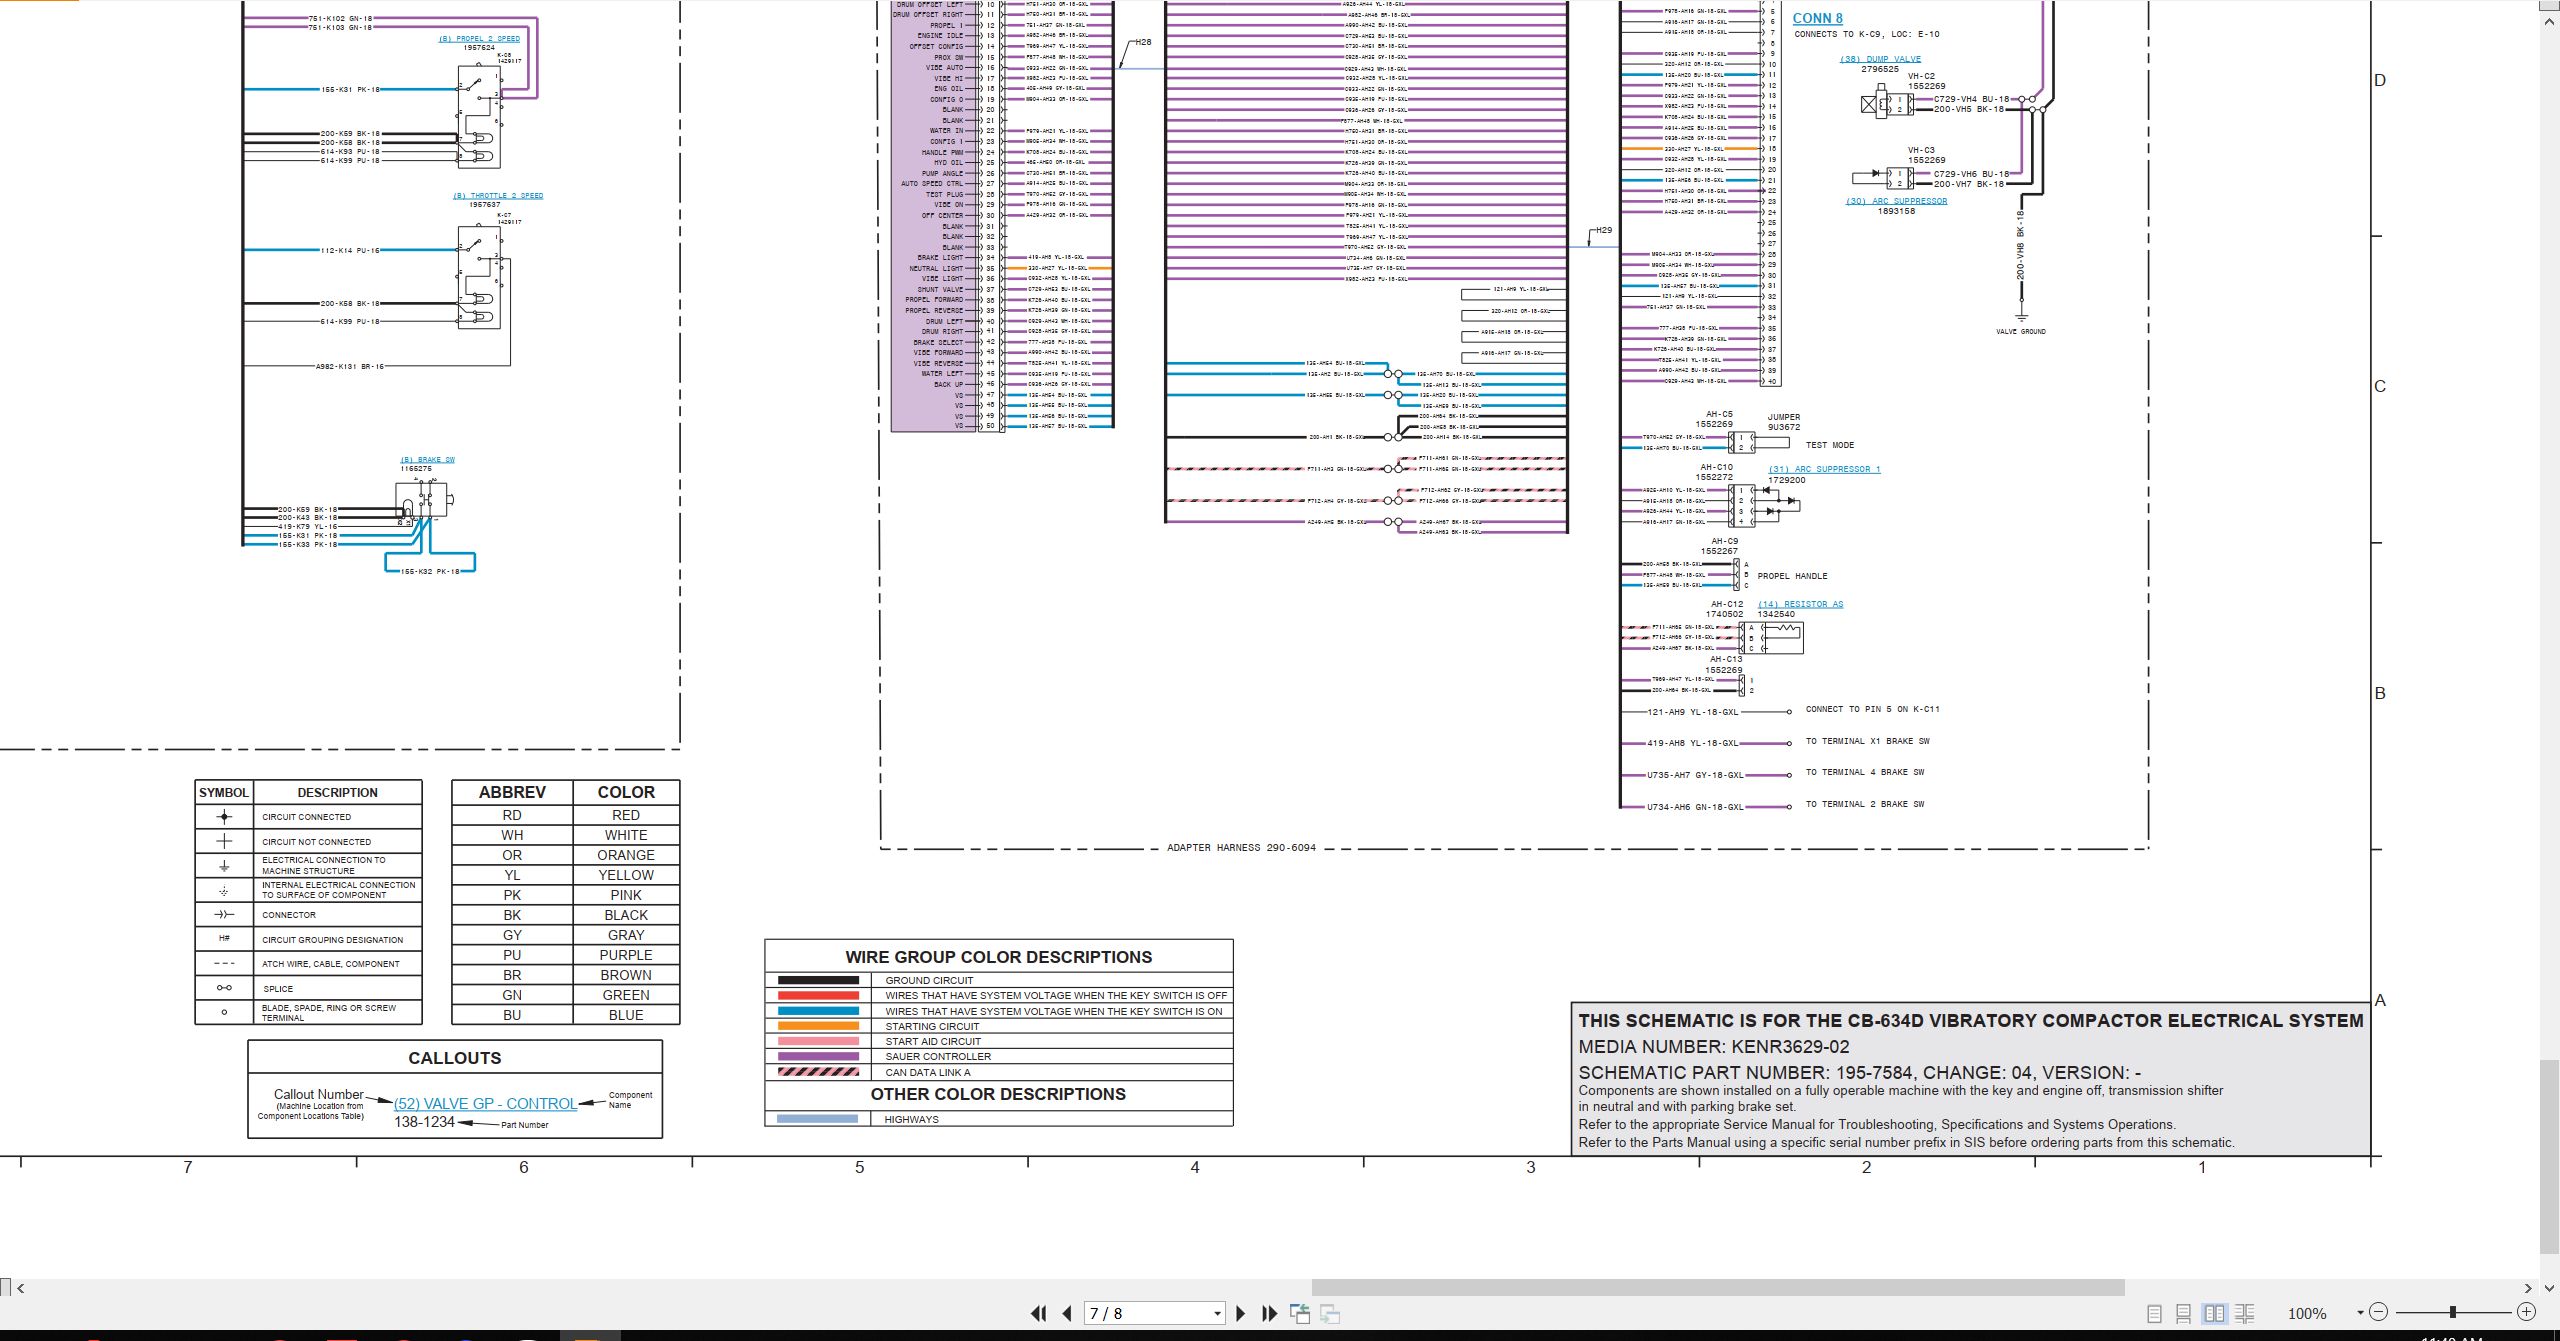The height and width of the screenshot is (1341, 2560).
Task: Click the PROPEL HANDLE label
Action: click(1792, 576)
